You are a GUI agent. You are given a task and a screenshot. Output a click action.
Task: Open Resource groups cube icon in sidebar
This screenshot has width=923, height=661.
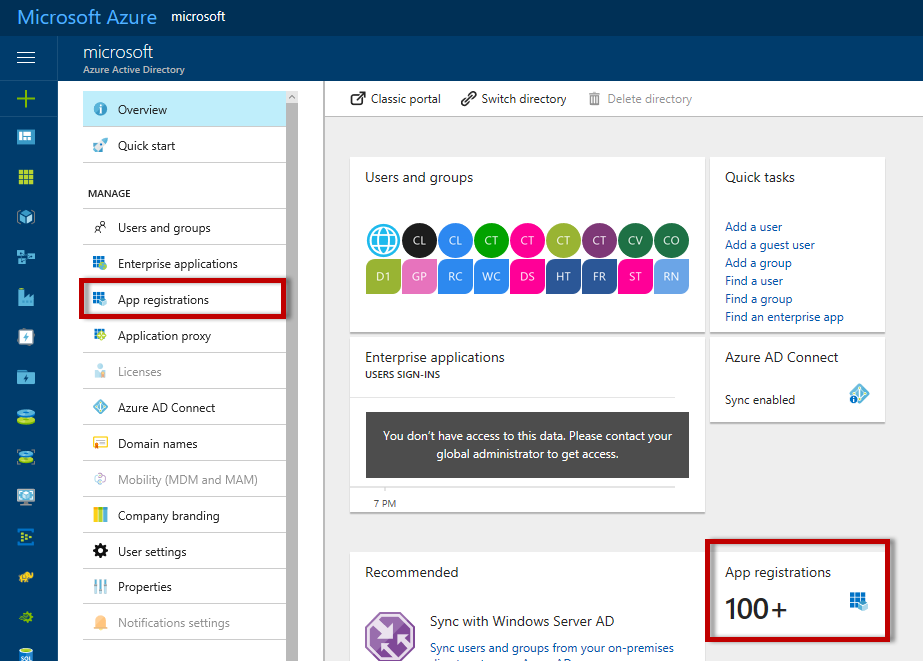click(x=26, y=217)
